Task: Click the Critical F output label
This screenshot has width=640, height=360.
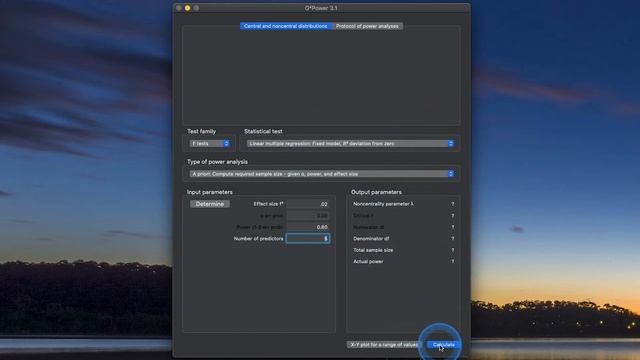Action: (363, 216)
